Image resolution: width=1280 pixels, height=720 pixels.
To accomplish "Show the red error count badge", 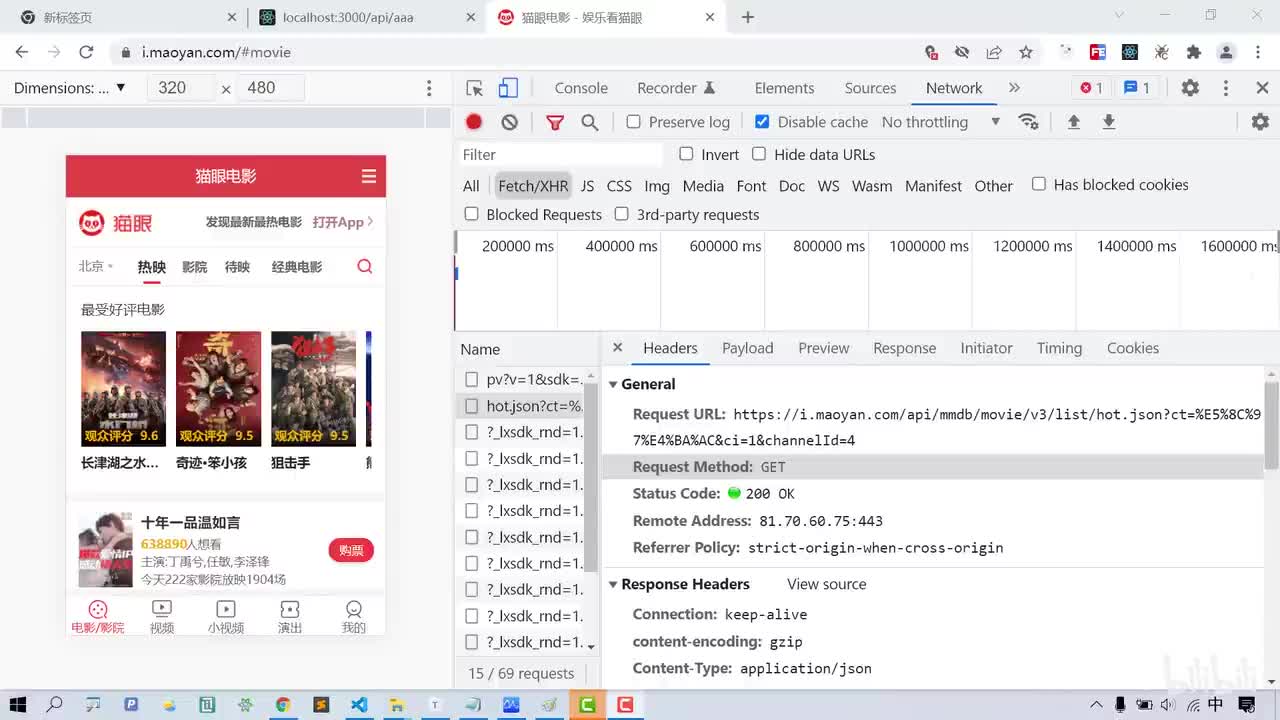I will (x=1091, y=88).
